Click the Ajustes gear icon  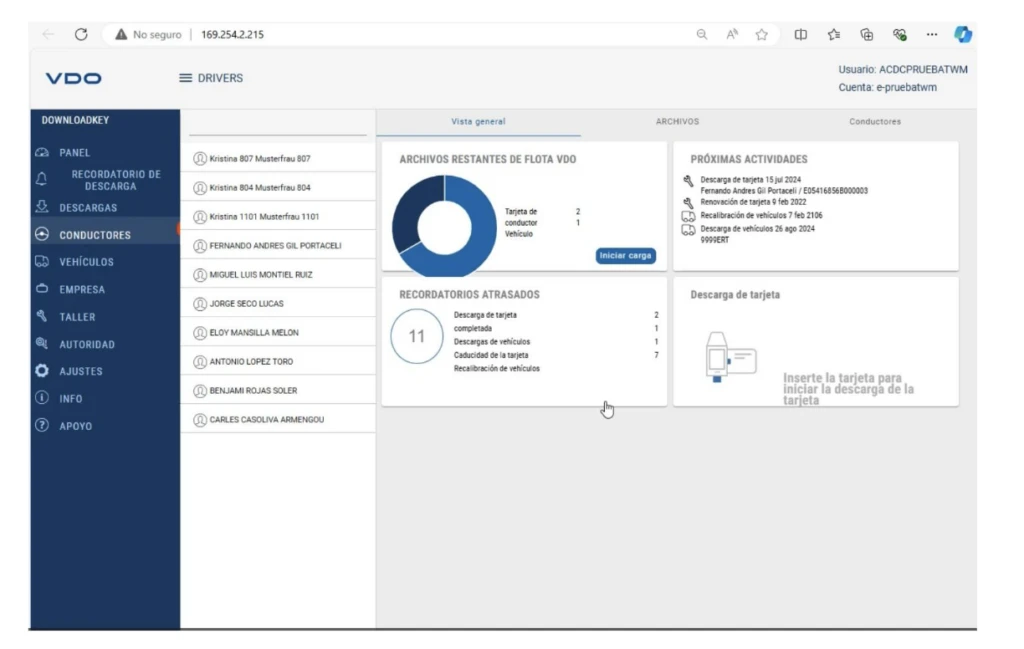pos(42,371)
